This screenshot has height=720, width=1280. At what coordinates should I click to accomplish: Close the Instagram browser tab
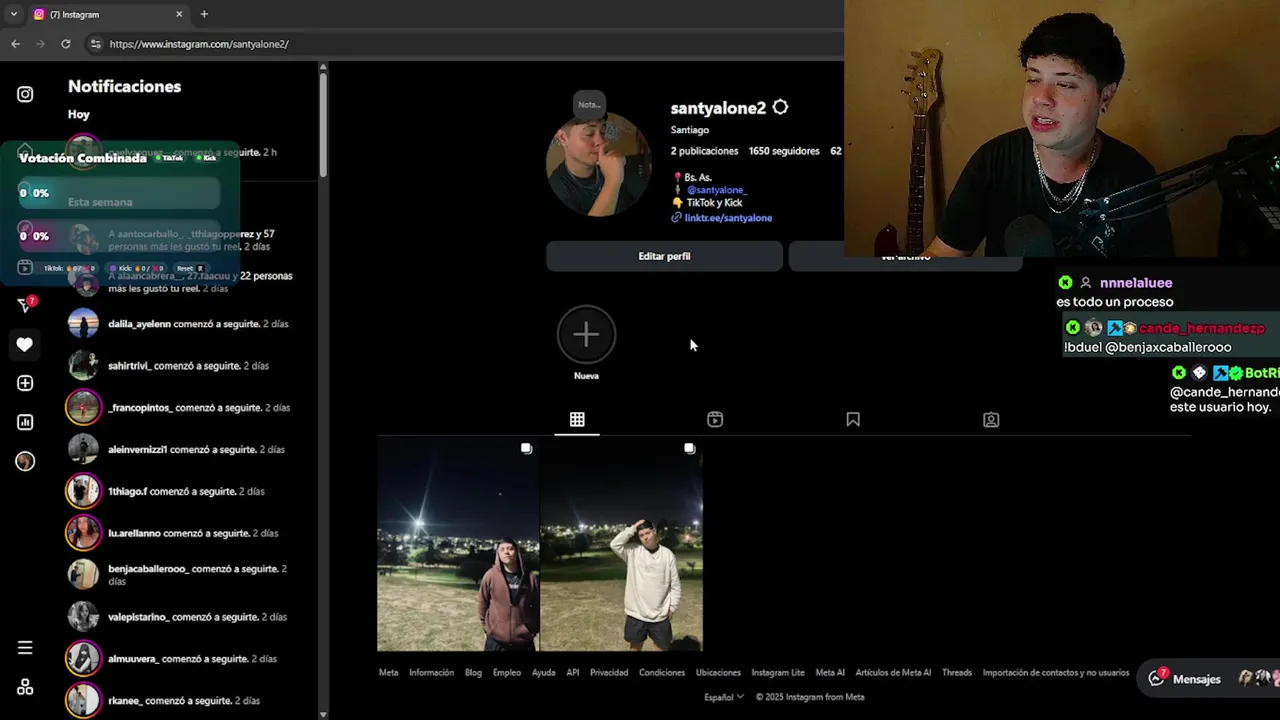(x=179, y=14)
